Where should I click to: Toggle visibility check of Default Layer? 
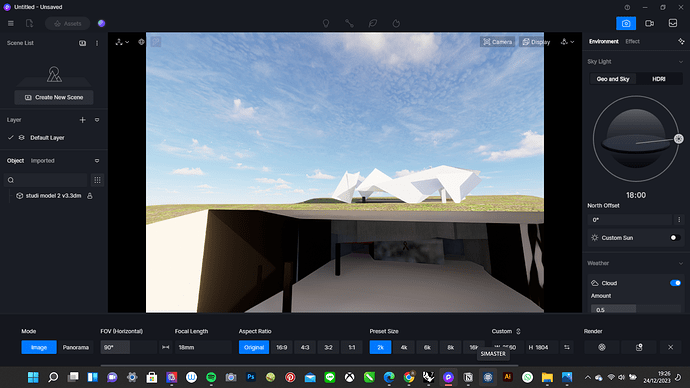pyautogui.click(x=11, y=138)
